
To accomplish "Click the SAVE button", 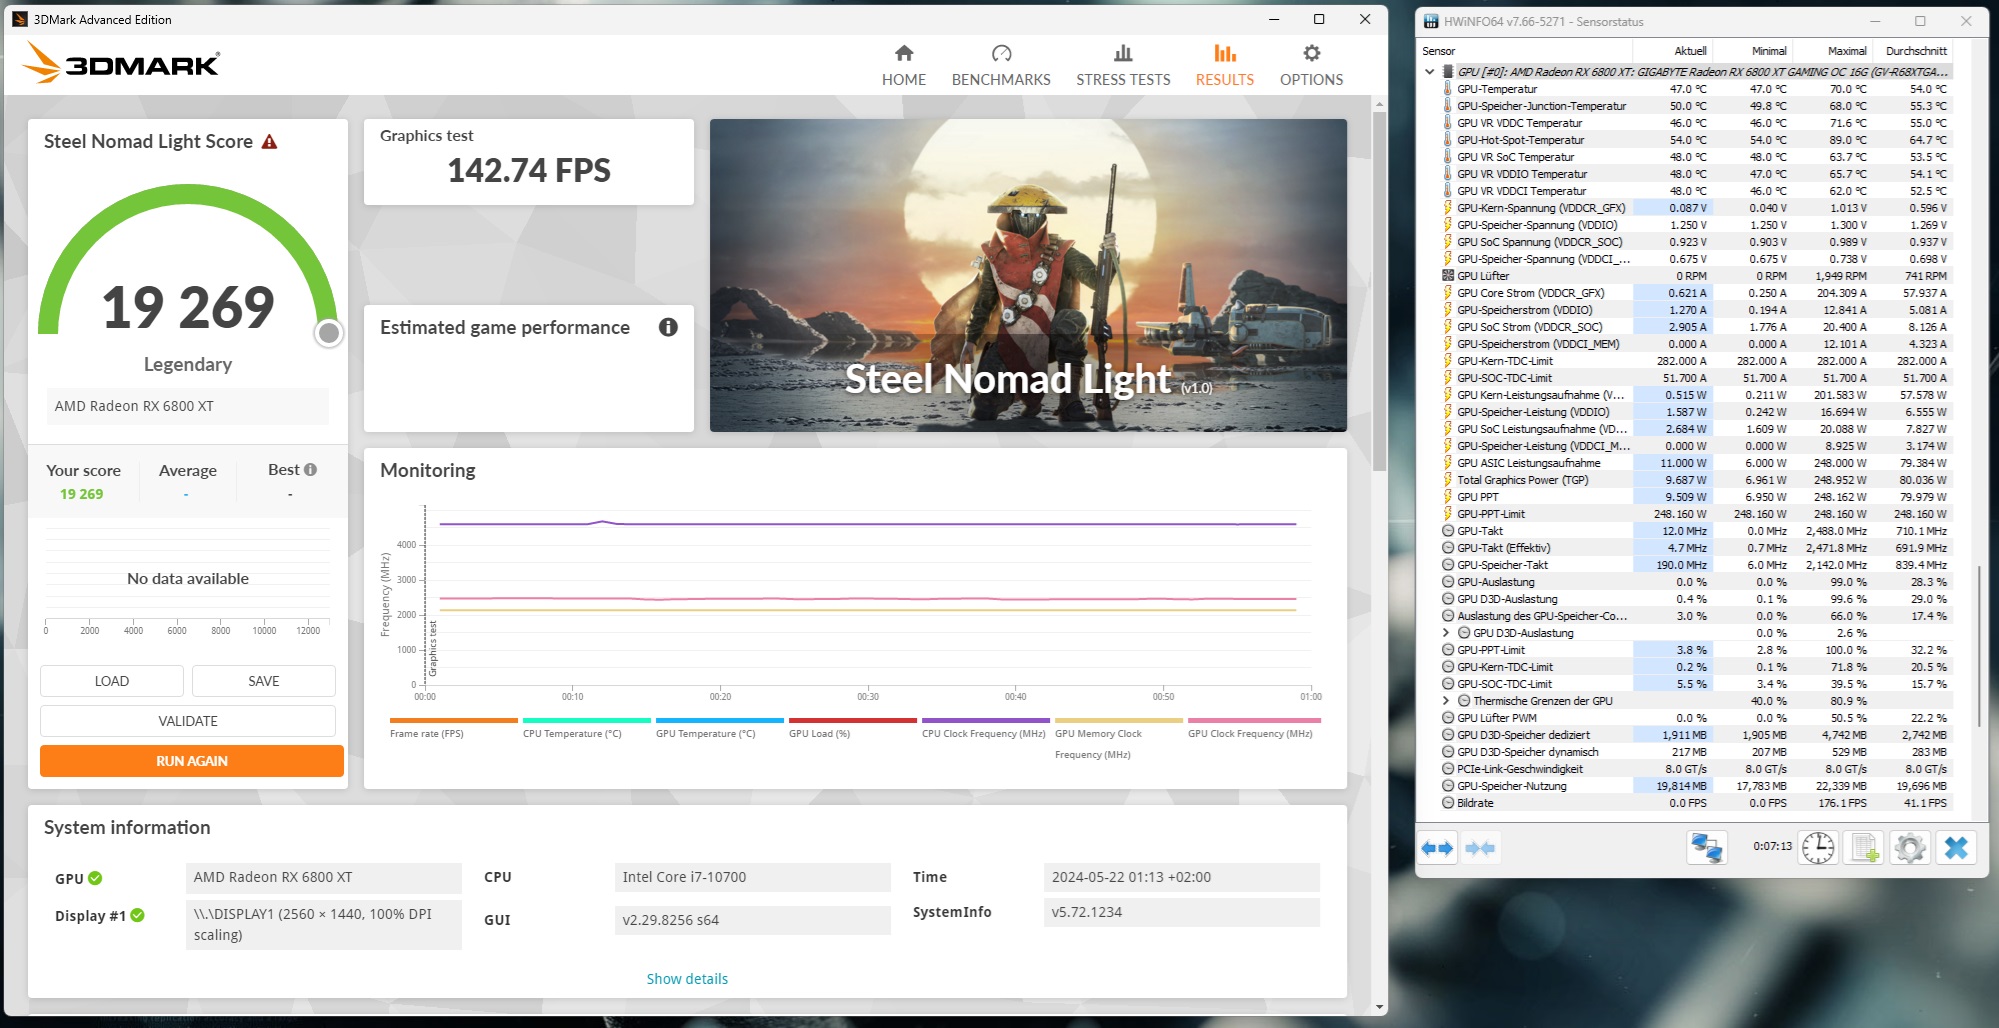I will click(264, 681).
